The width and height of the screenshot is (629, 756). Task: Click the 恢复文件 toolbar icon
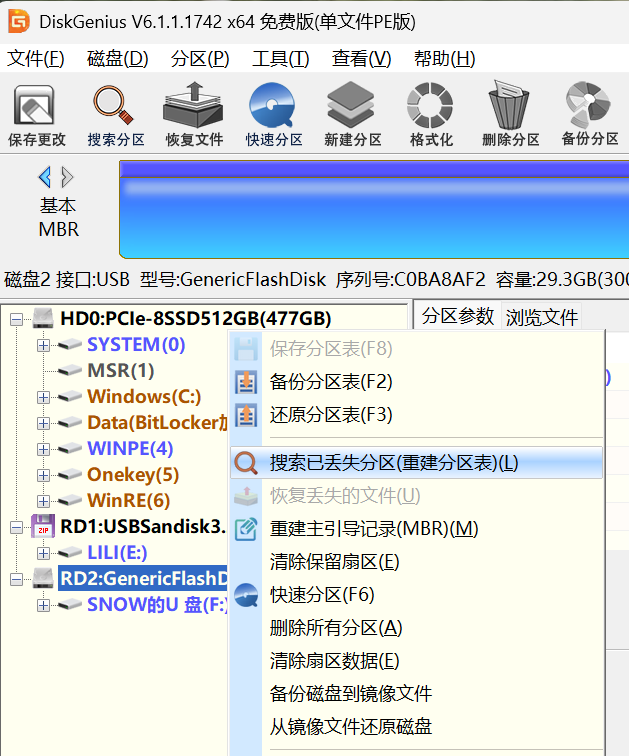(x=193, y=106)
